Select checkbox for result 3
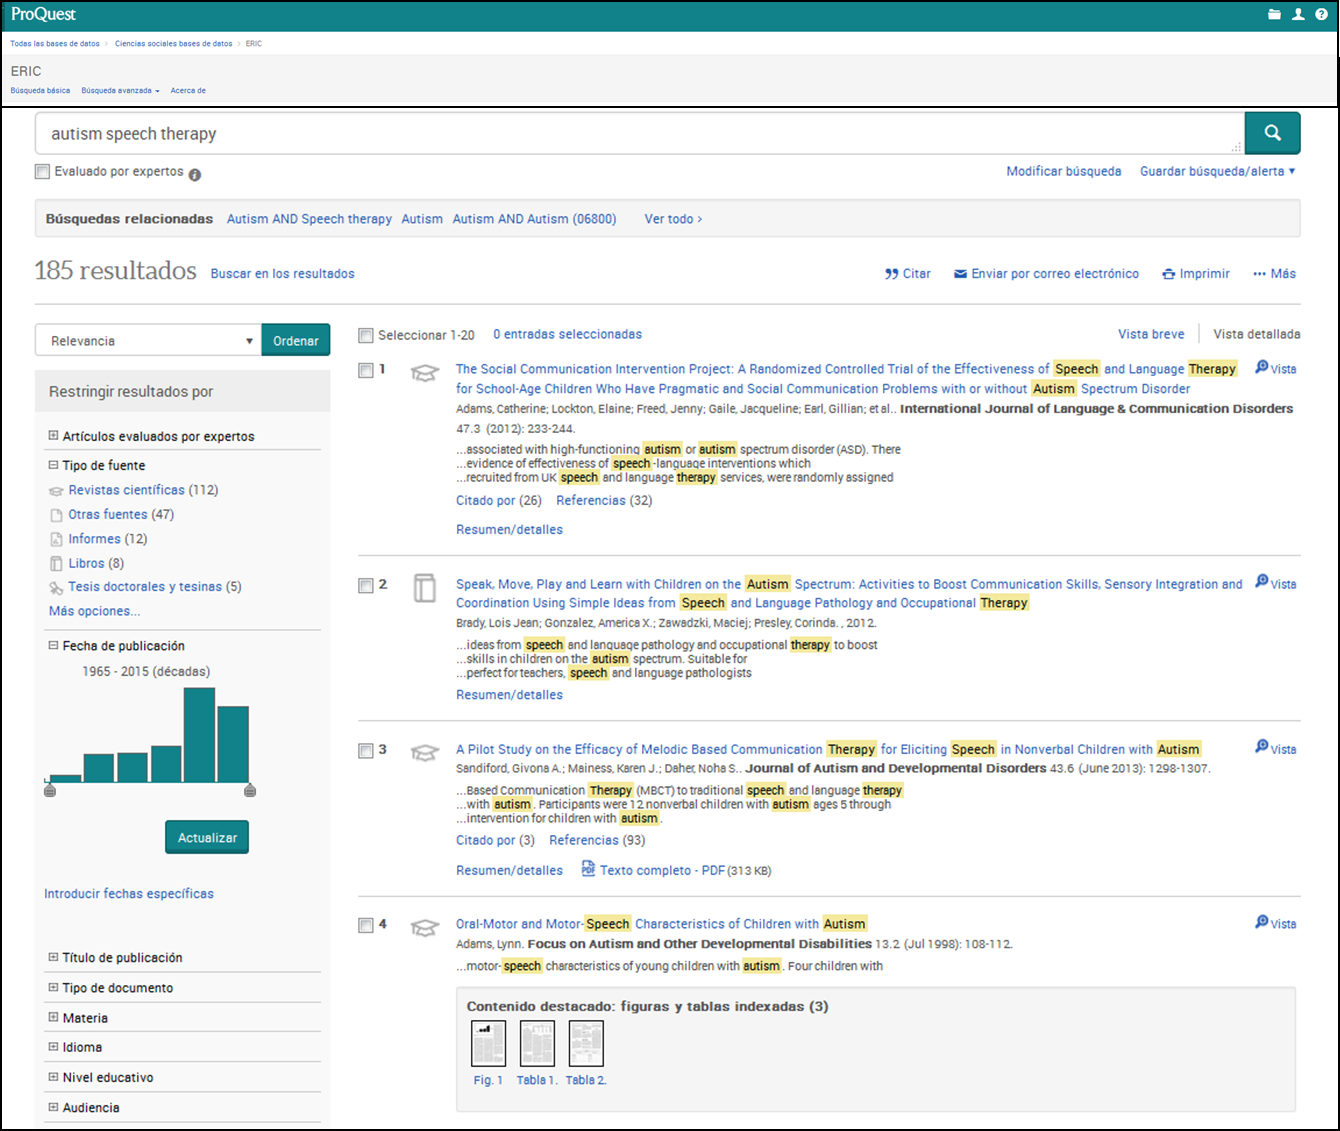Viewport: 1340px width, 1131px height. (x=366, y=751)
